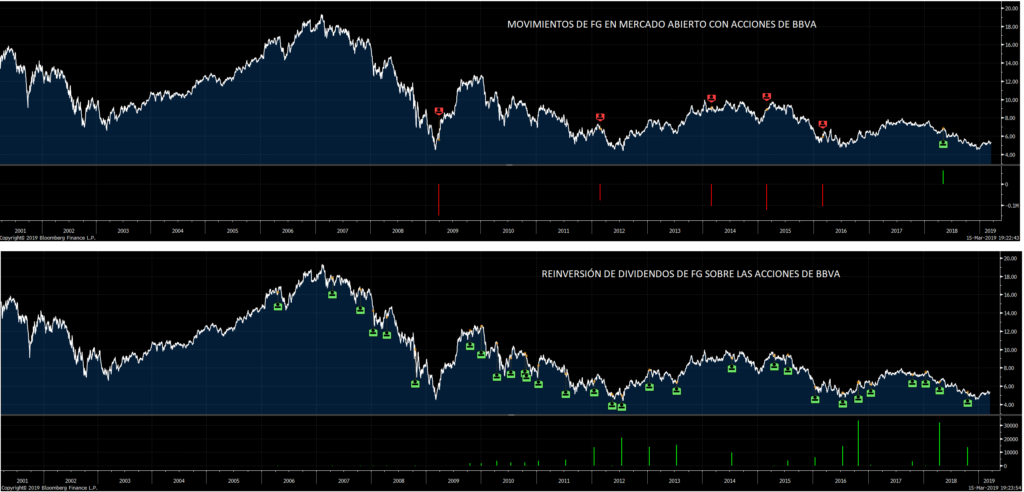Click the red sell marker in early 2012, upper chart

[600, 117]
